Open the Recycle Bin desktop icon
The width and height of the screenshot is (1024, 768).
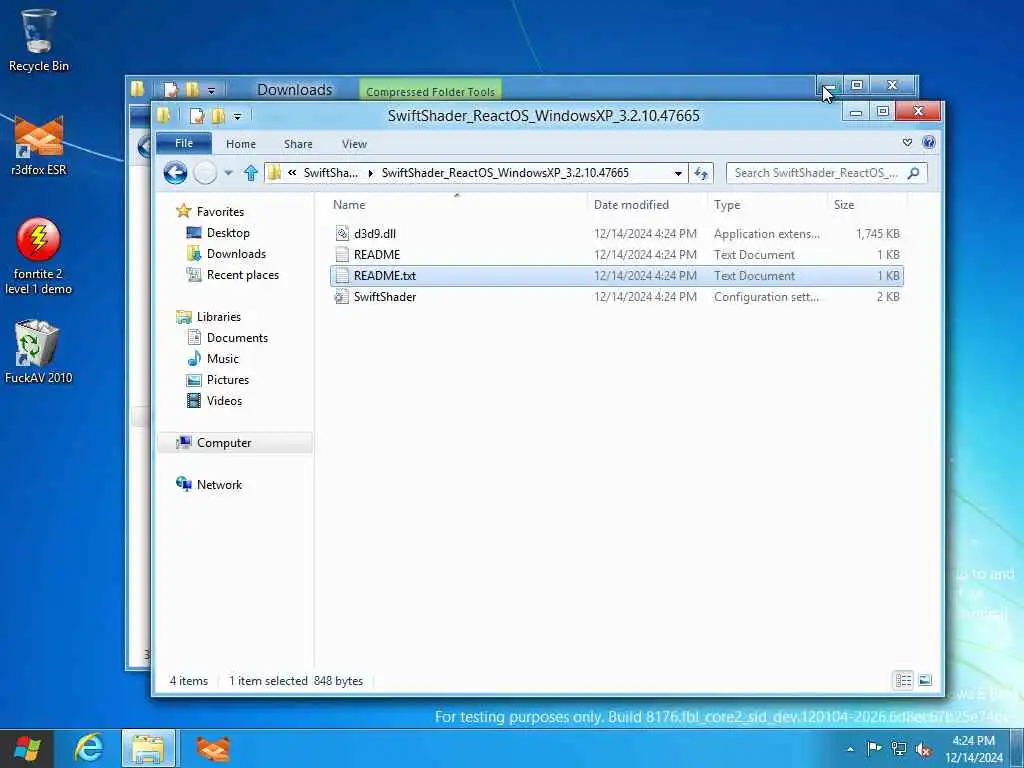pos(38,40)
